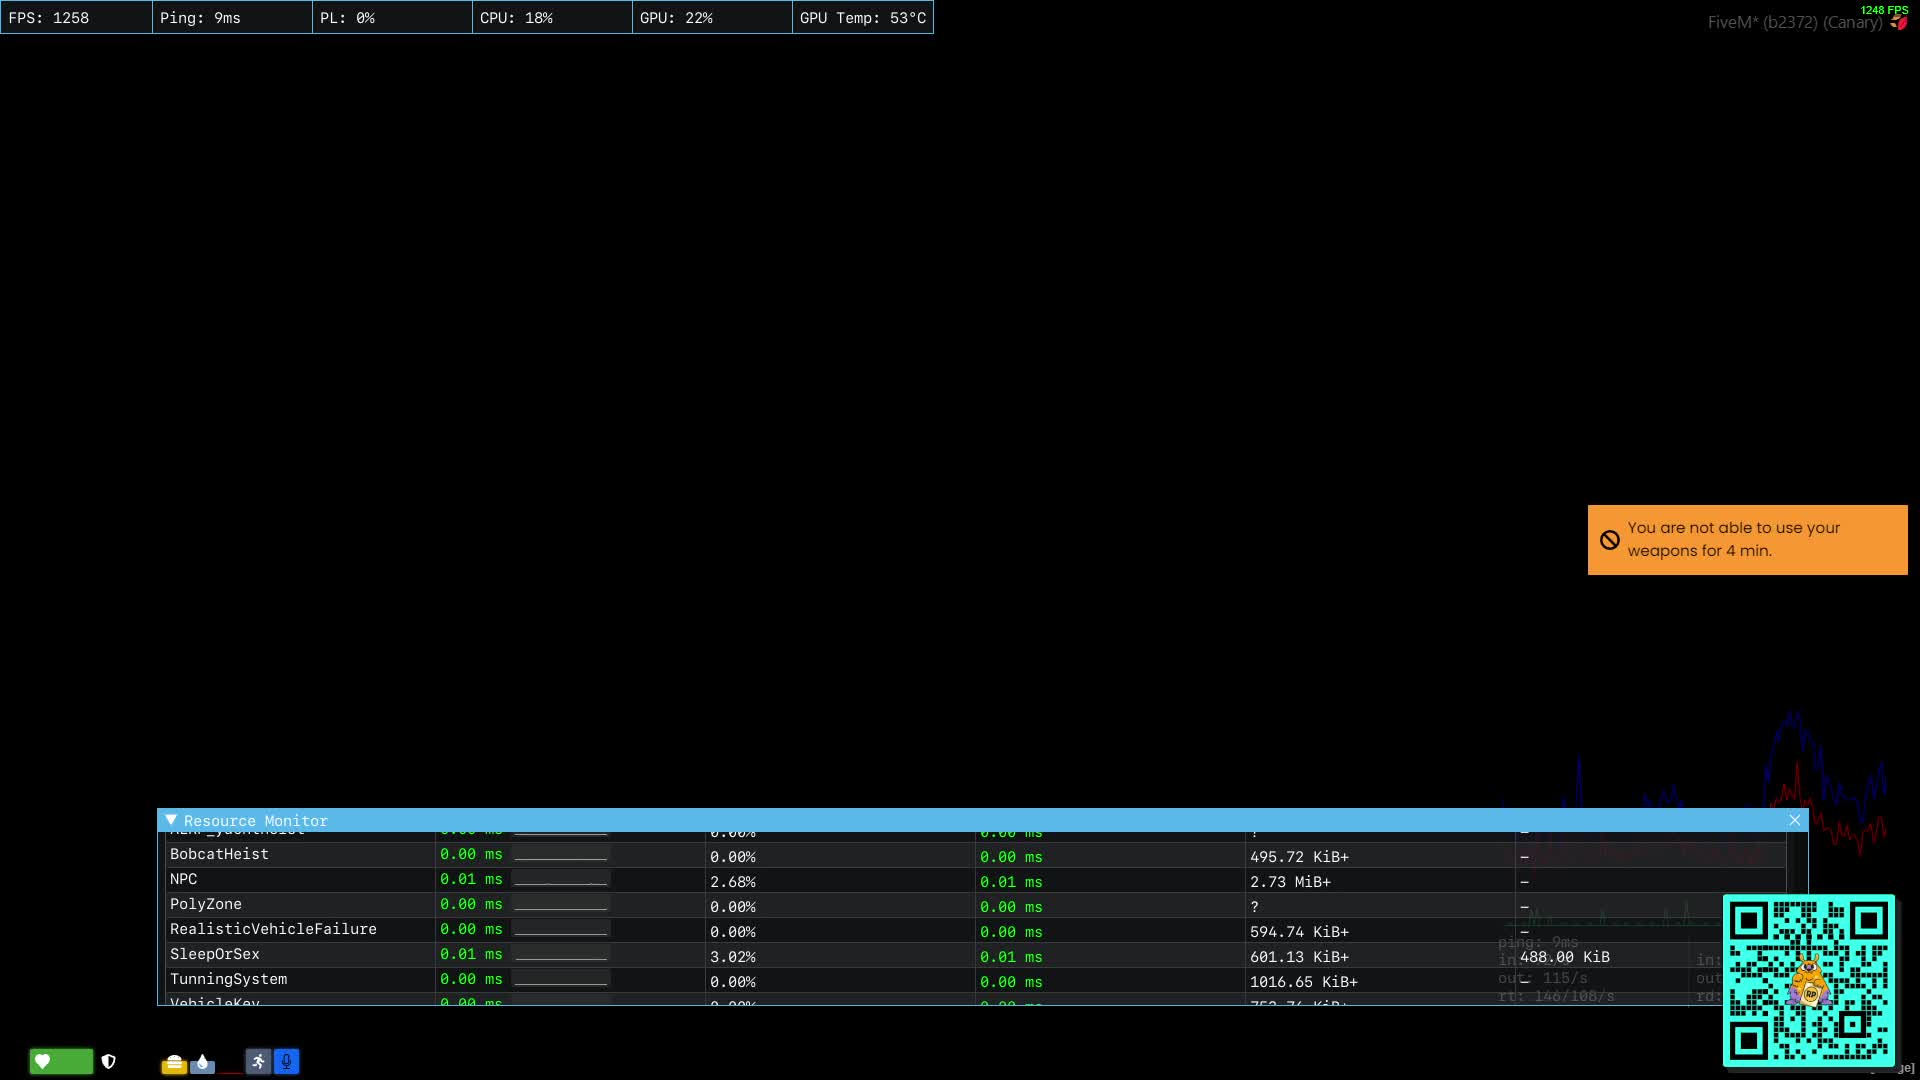Click the QR code thumbnail
This screenshot has width=1920, height=1080.
(x=1808, y=981)
